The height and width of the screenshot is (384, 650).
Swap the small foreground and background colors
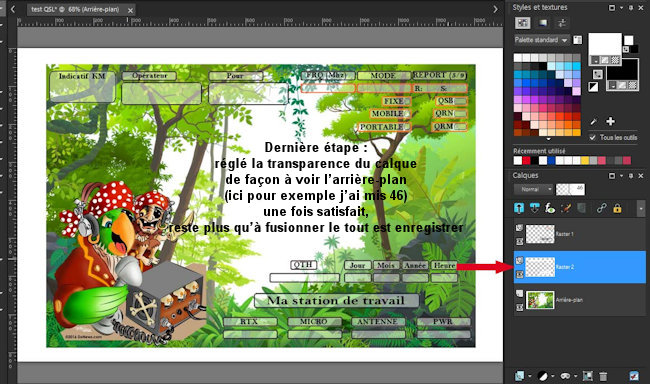626,49
